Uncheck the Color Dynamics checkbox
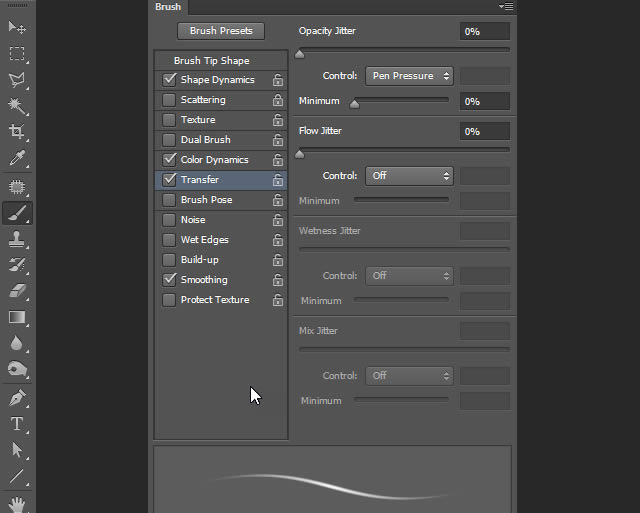 (169, 160)
